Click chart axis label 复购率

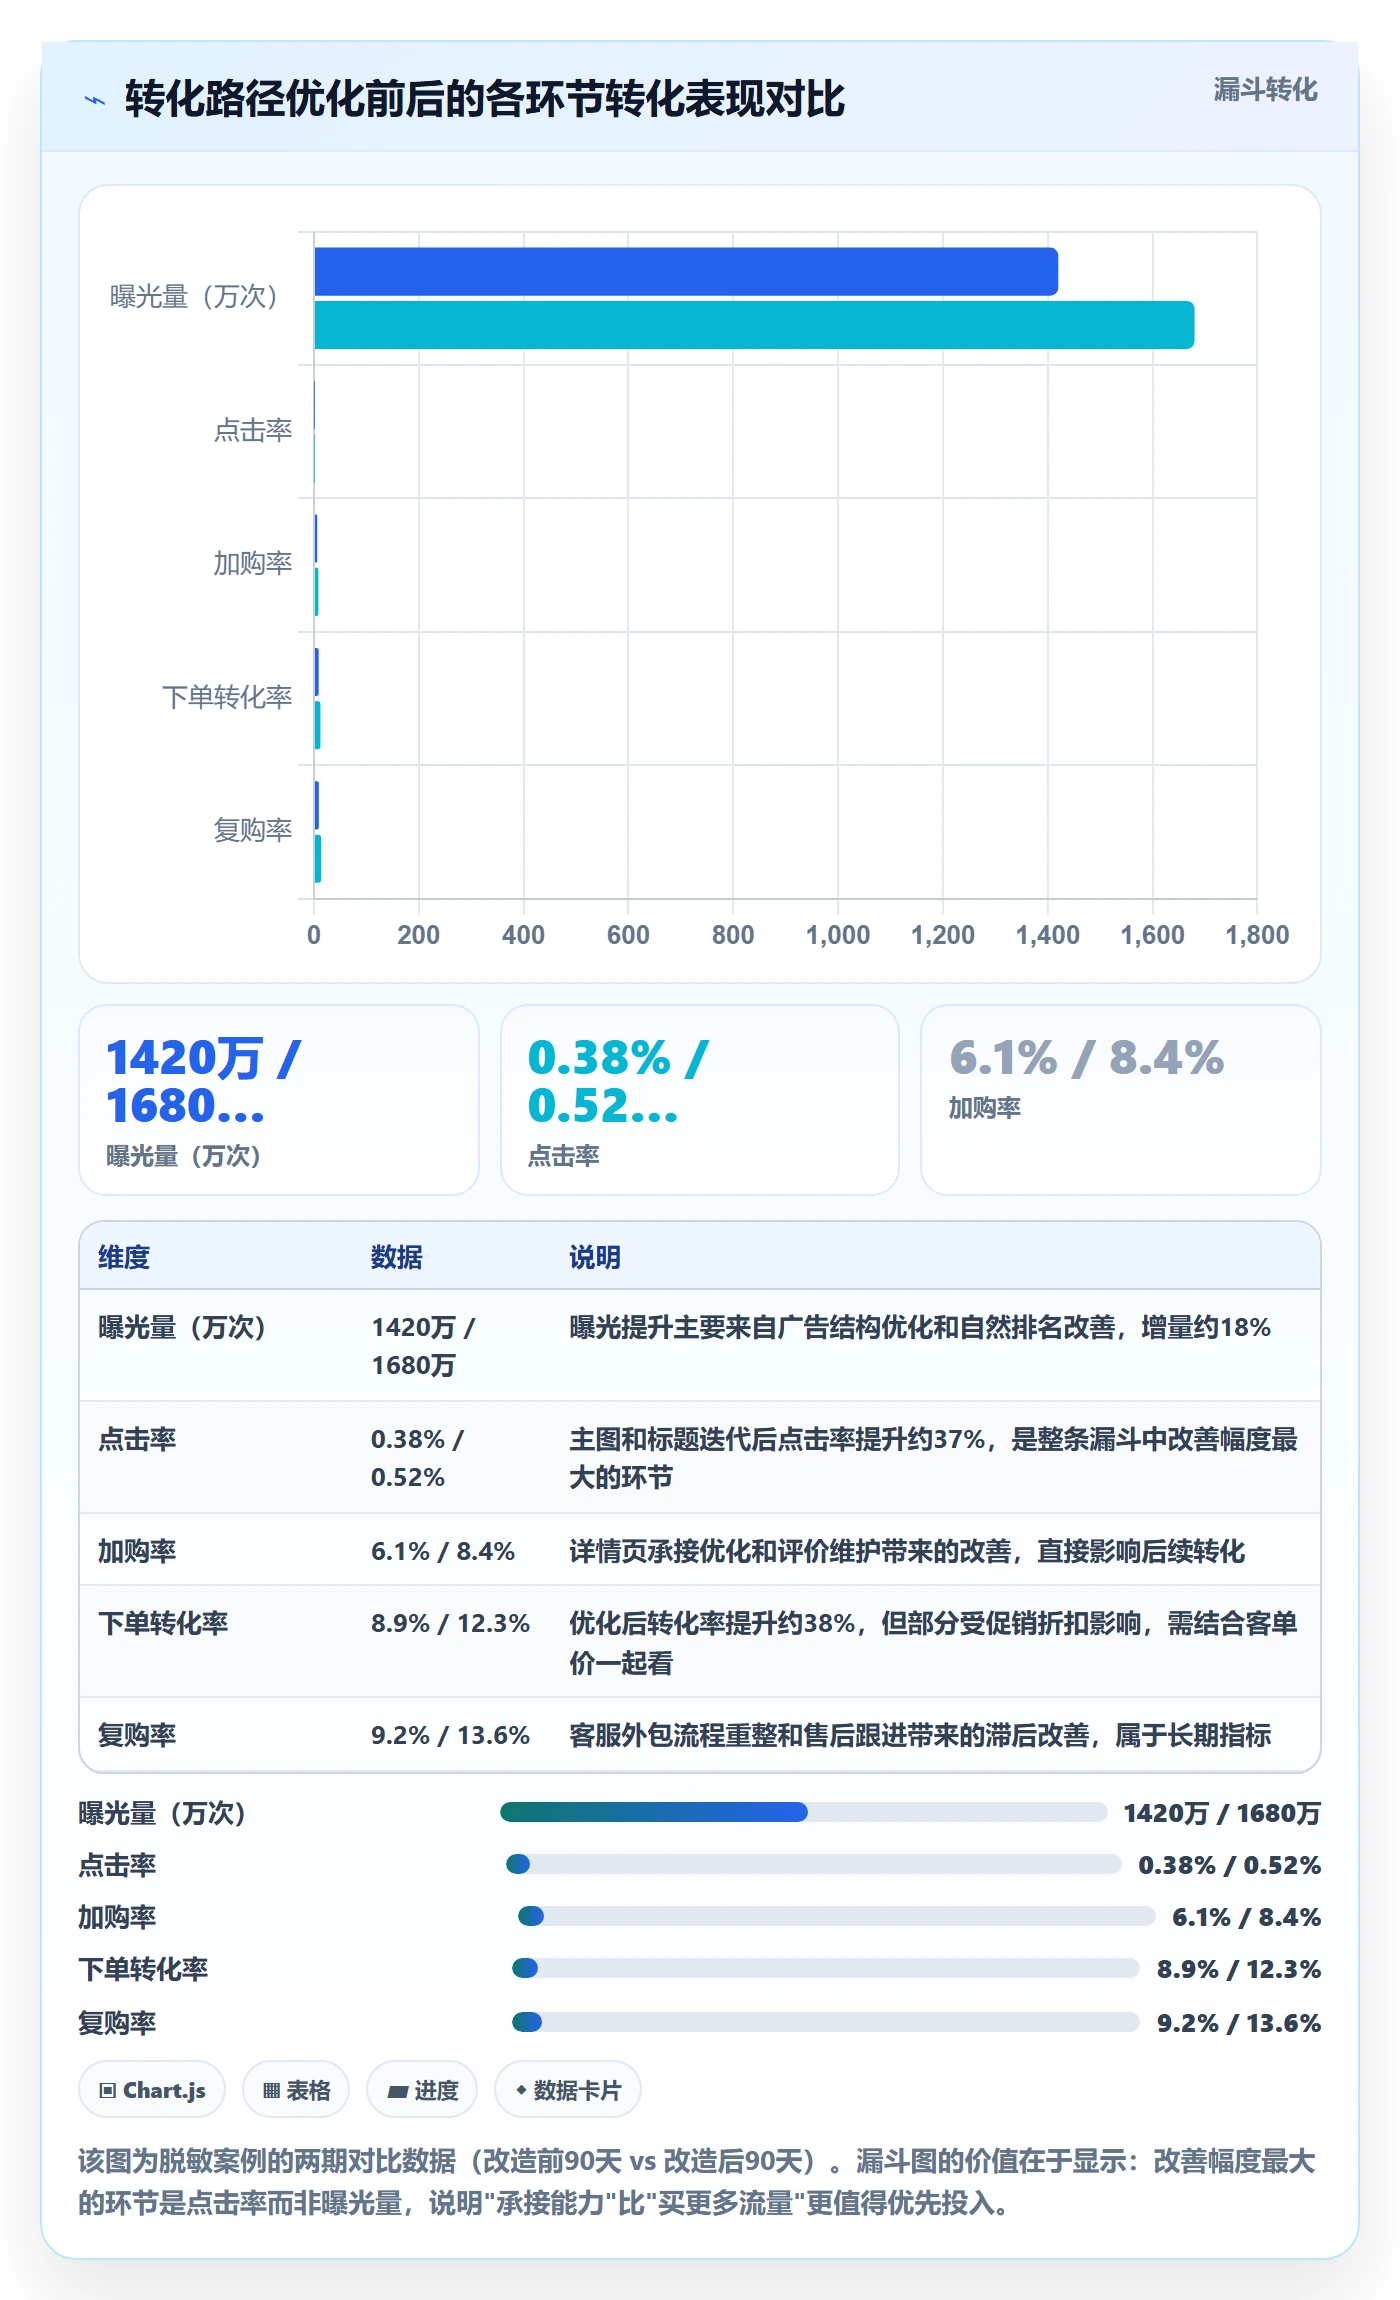point(253,830)
